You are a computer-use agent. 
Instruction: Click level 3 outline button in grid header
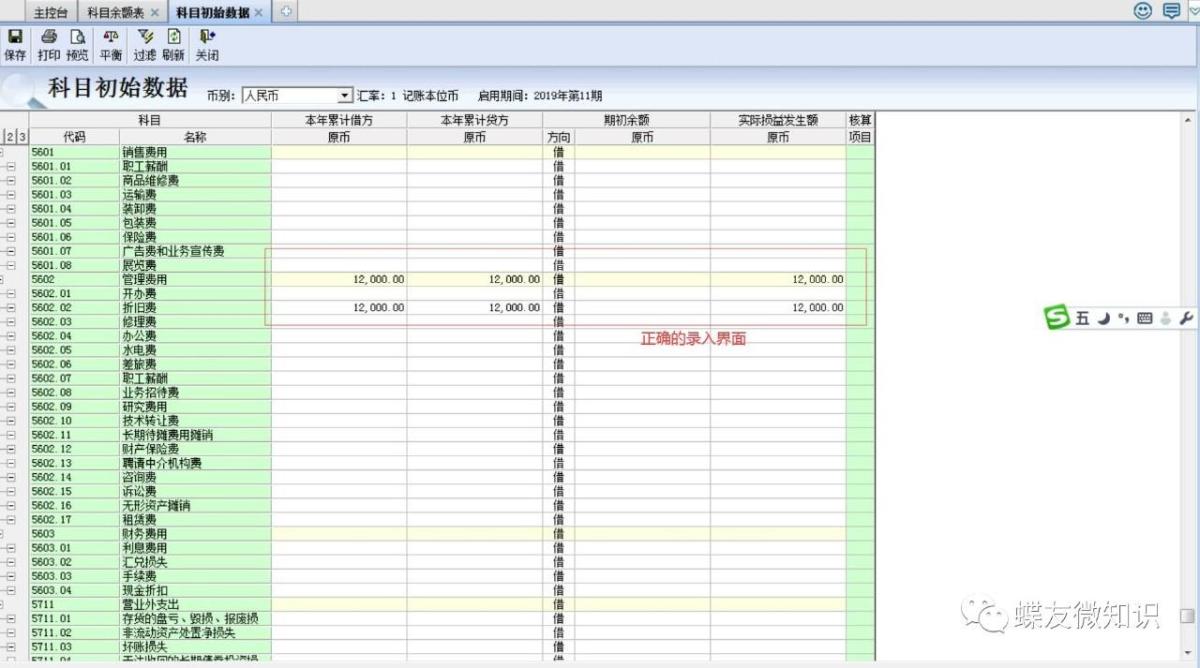coord(22,137)
